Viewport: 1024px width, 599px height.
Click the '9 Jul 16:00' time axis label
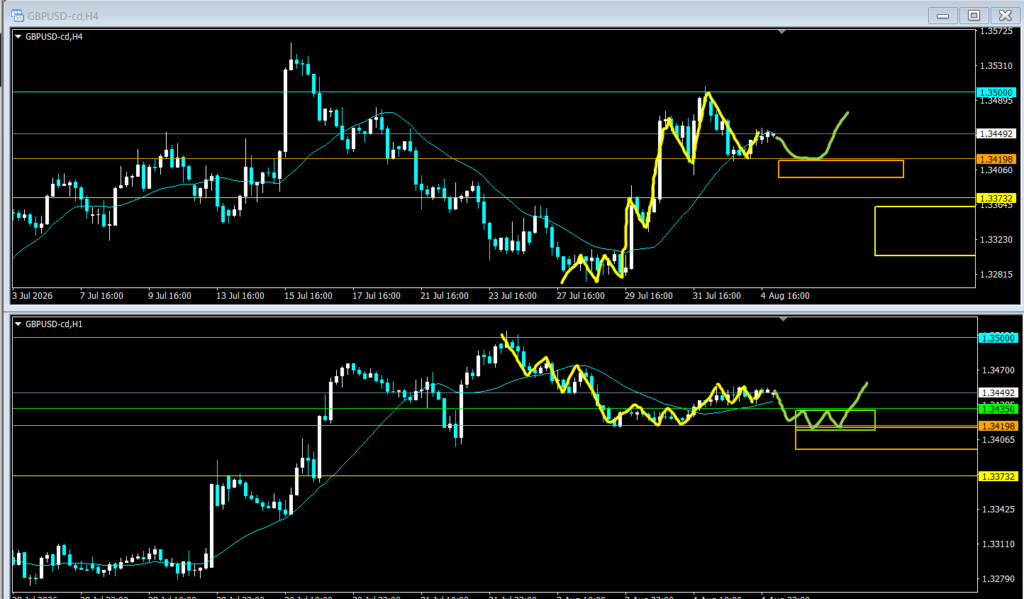170,296
